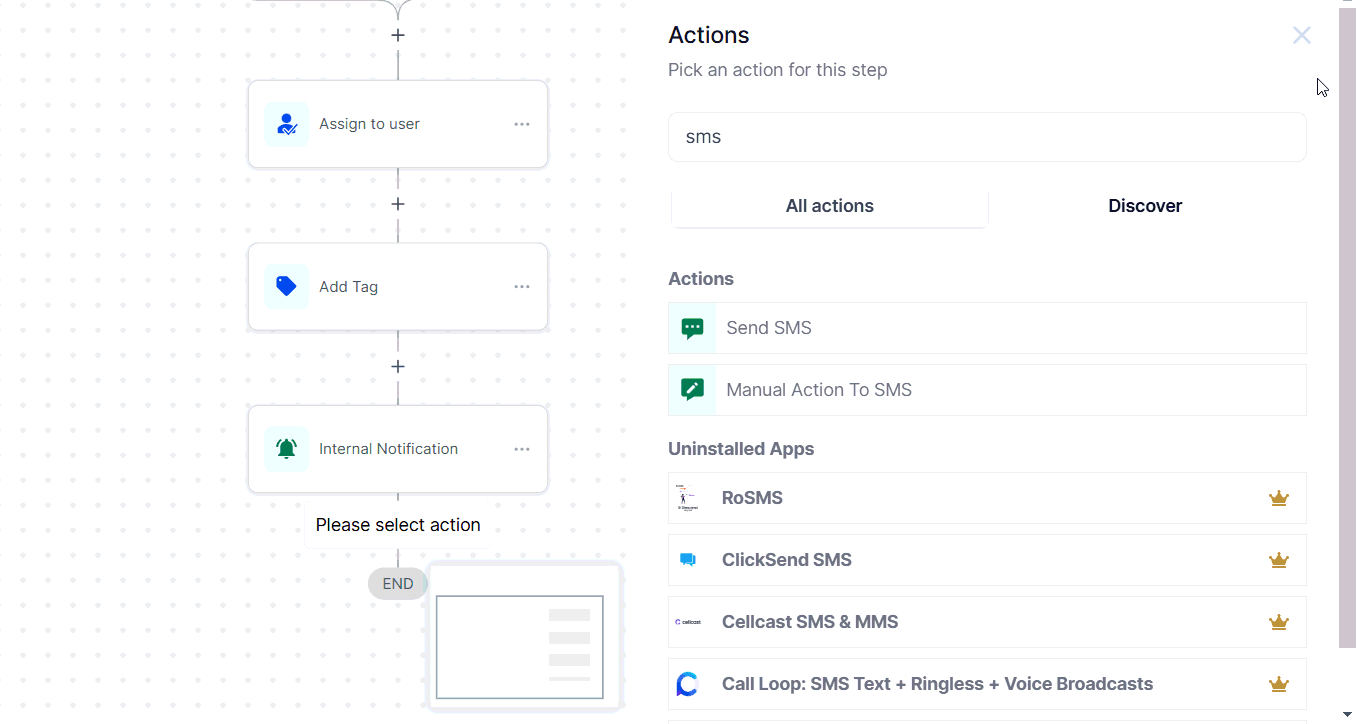1358x724 pixels.
Task: Click the action search field containing sms
Action: tap(986, 137)
